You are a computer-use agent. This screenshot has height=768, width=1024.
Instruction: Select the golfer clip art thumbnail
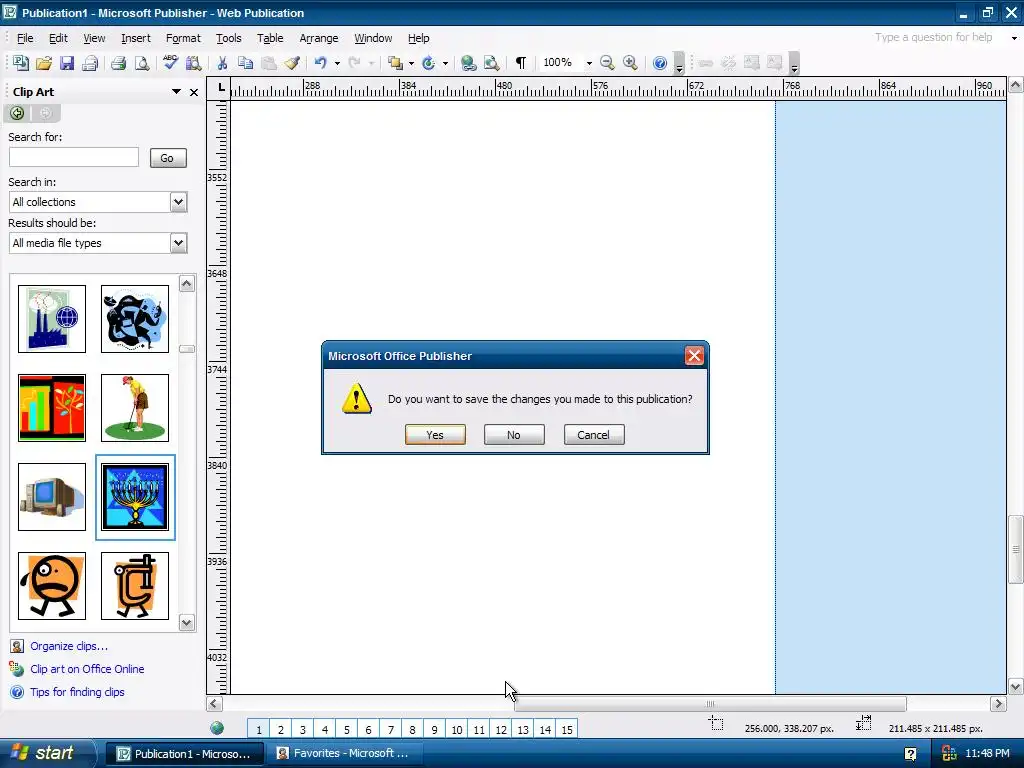[135, 408]
